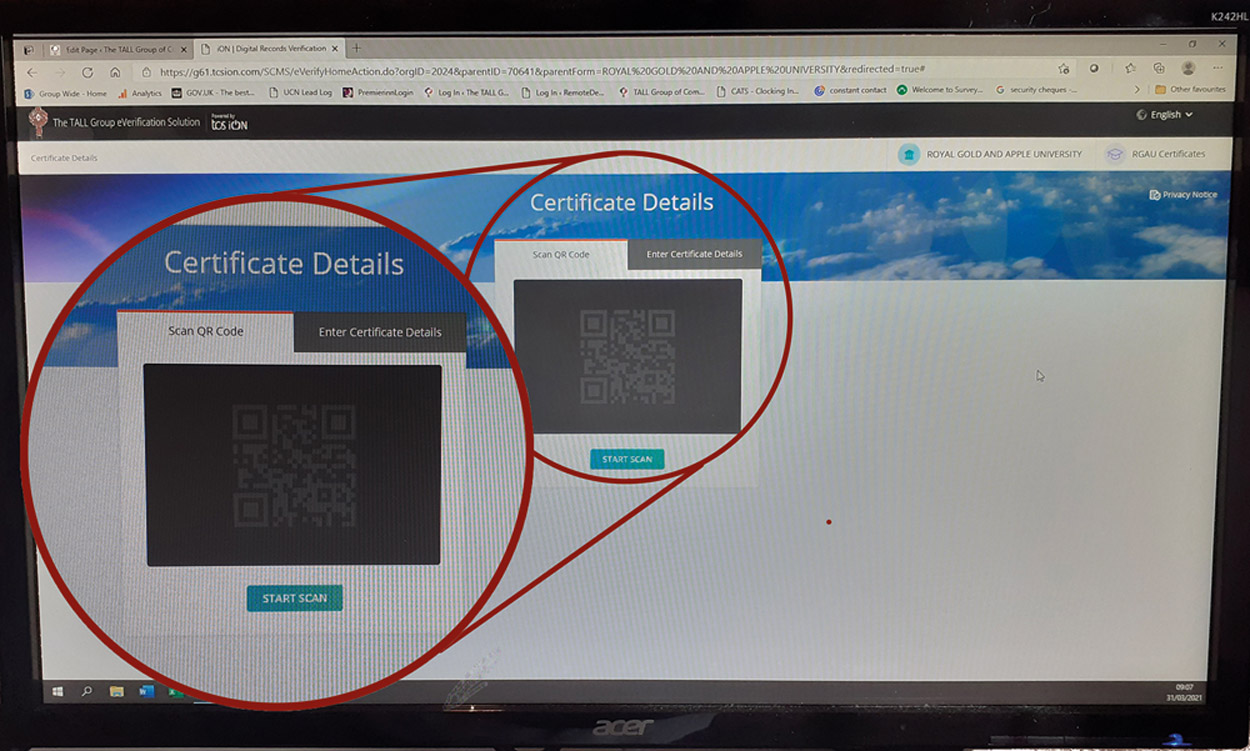The image size is (1250, 751).
Task: Click the Certificate Details page heading
Action: (622, 203)
